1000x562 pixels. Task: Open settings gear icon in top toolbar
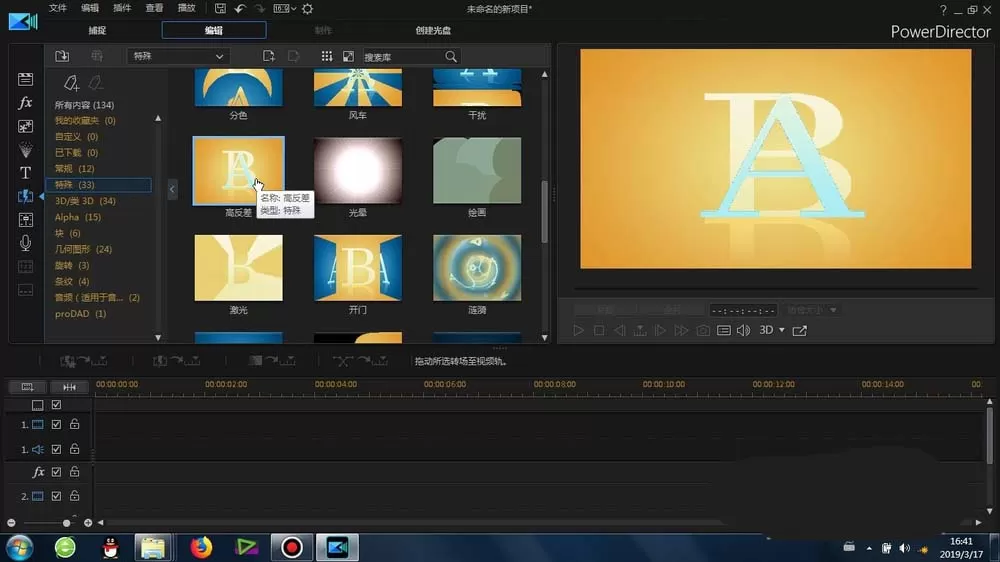click(307, 9)
